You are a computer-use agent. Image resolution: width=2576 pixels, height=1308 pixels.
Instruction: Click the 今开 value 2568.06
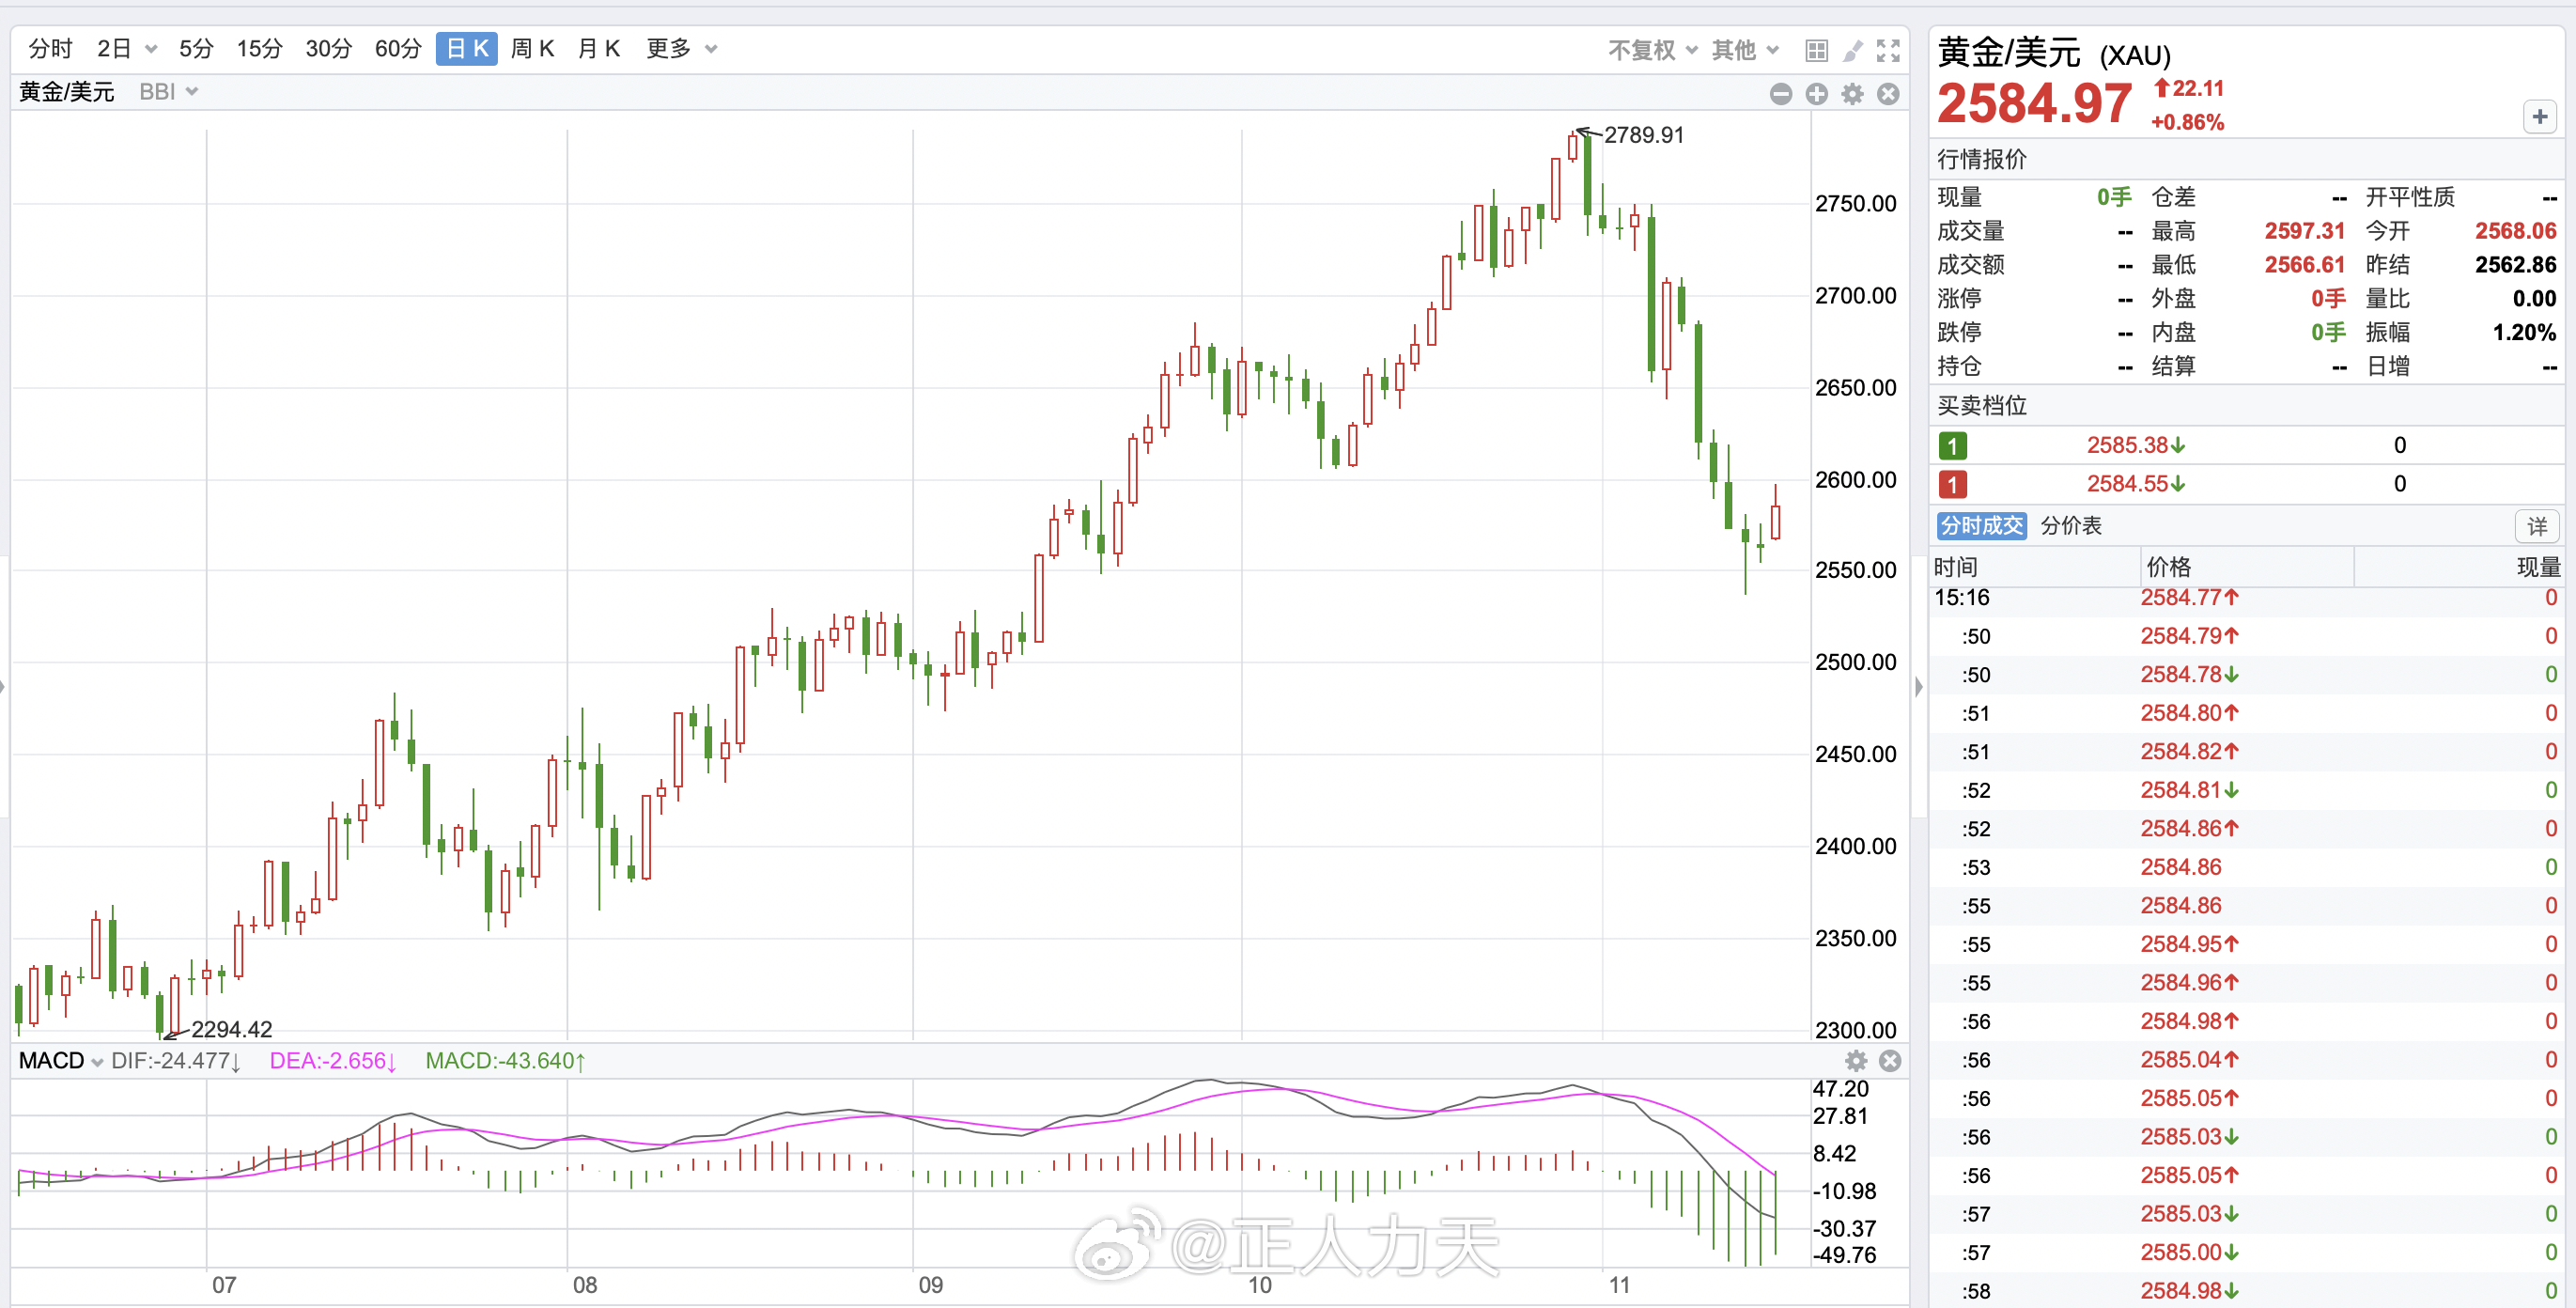[x=2515, y=231]
